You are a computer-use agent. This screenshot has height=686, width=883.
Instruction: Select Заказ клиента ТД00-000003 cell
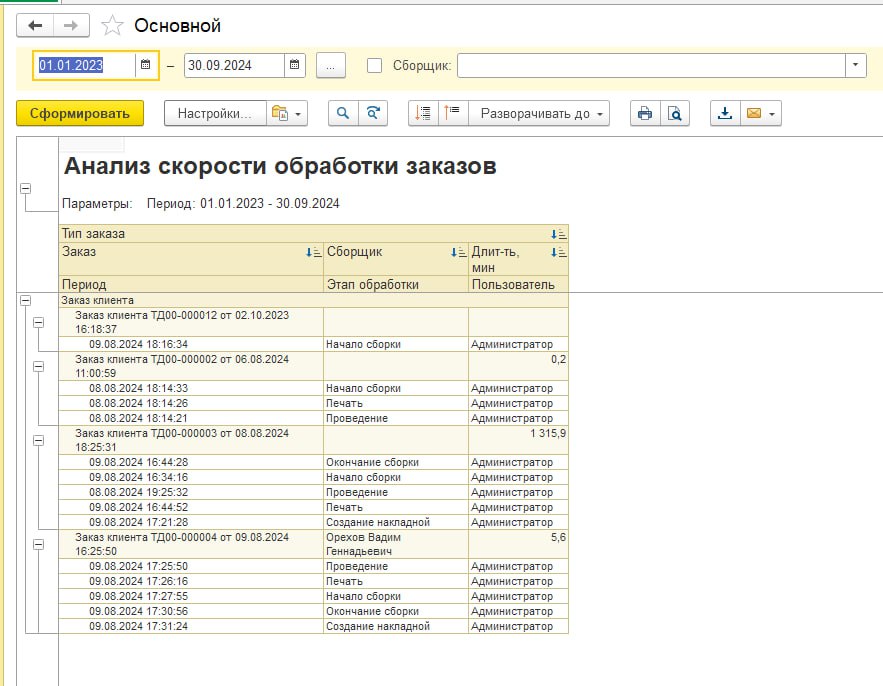click(x=191, y=440)
